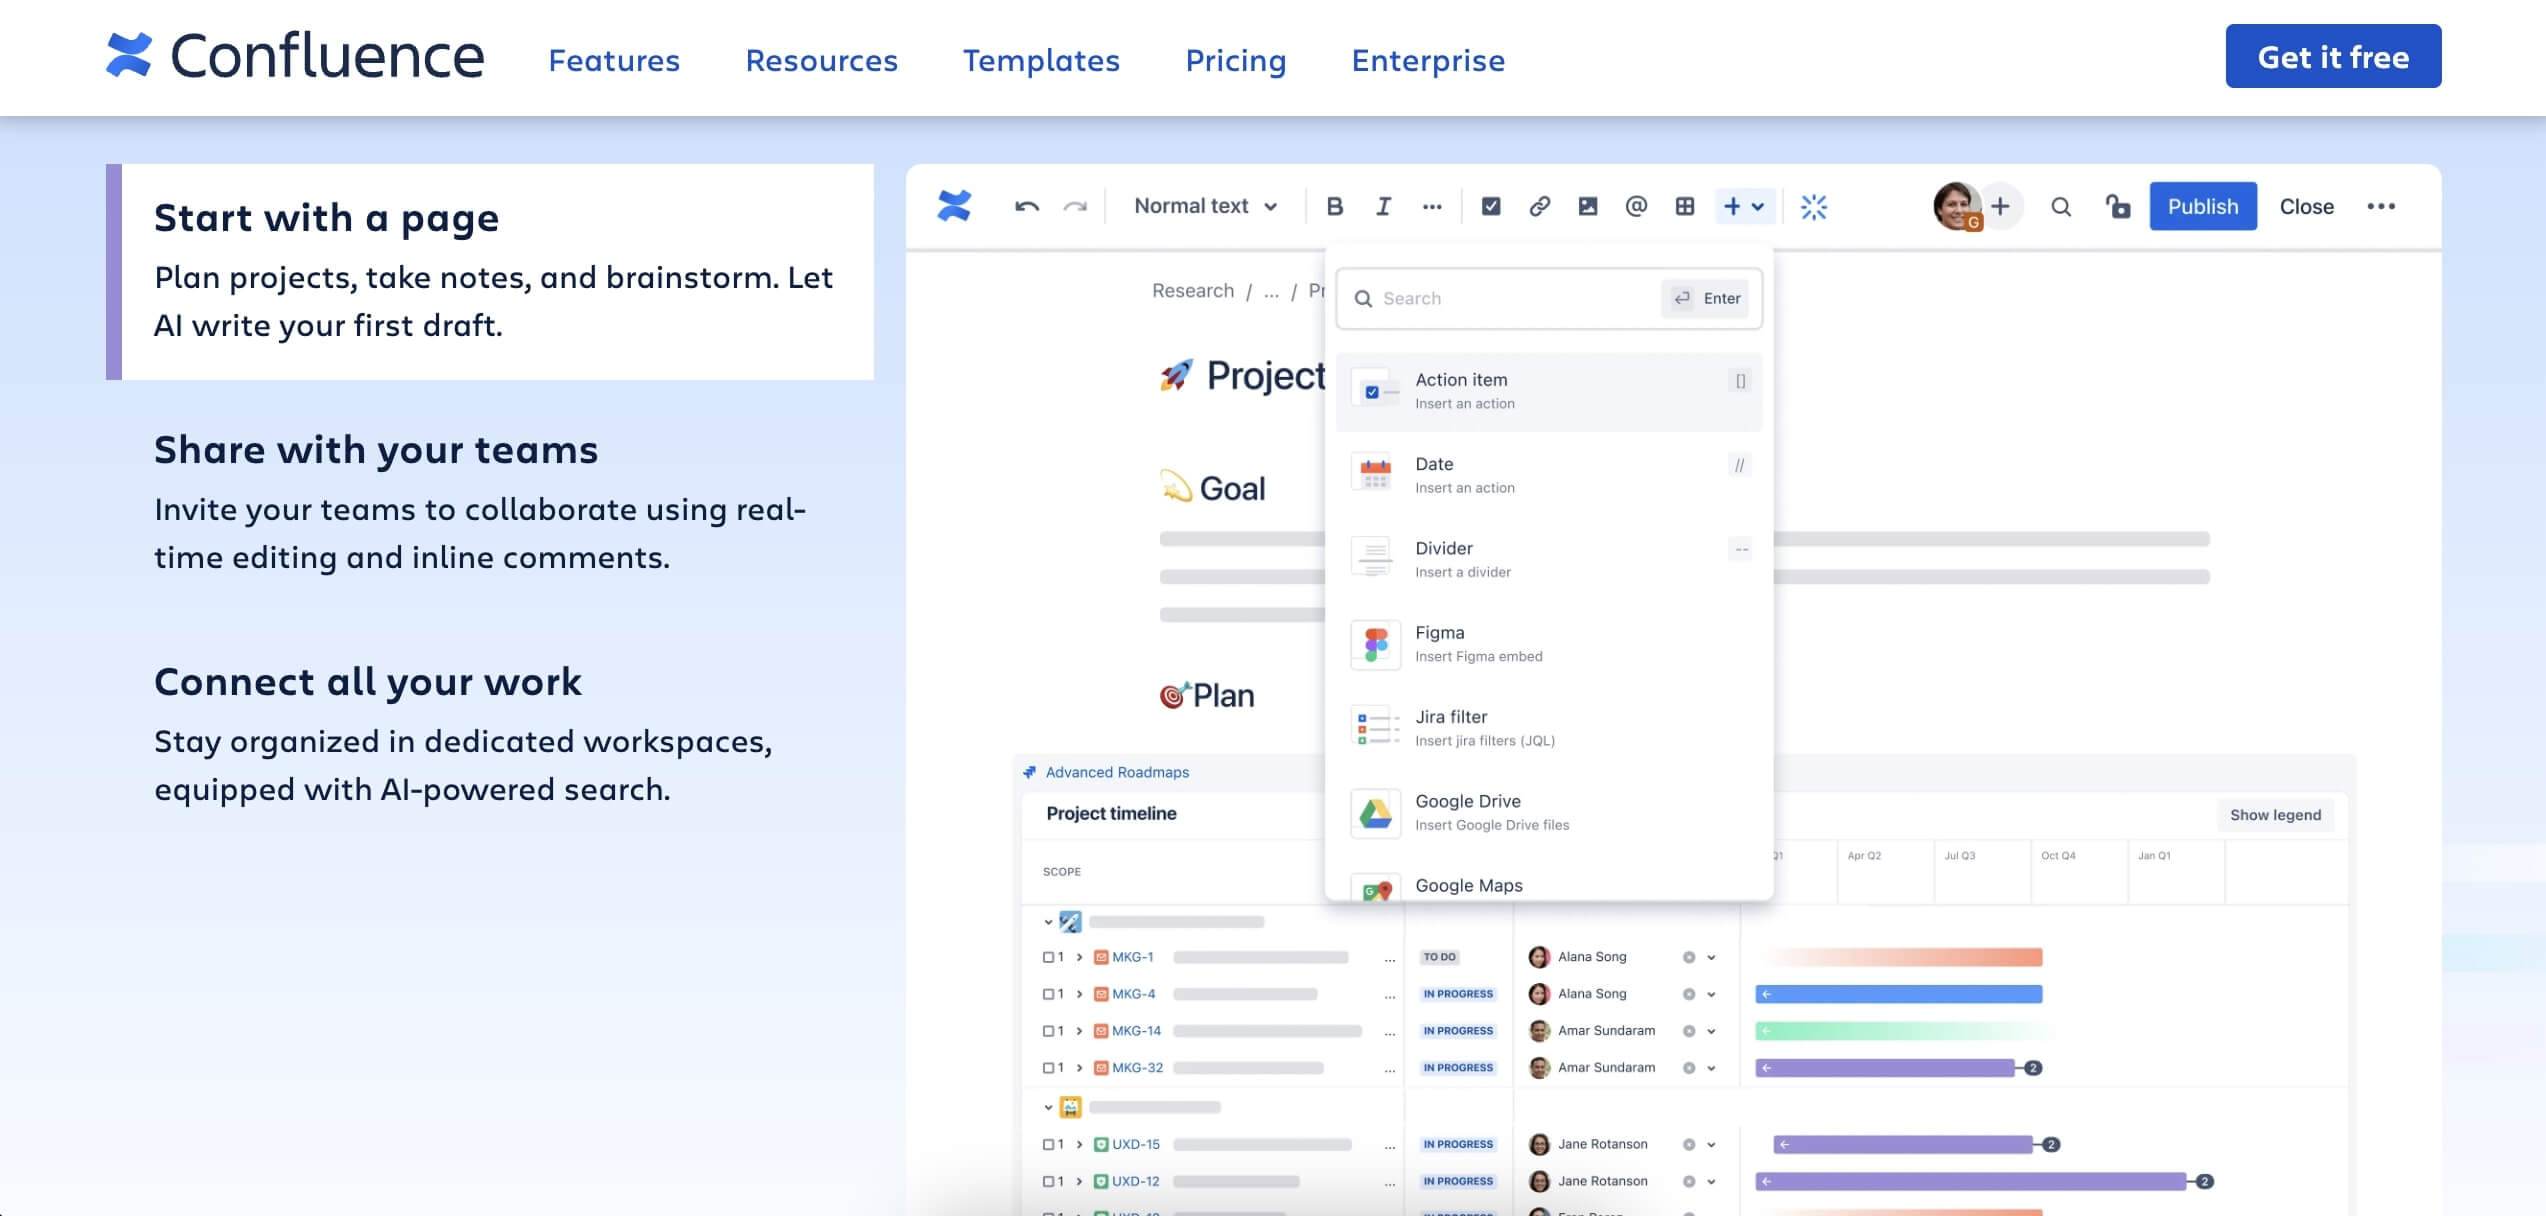Expand the MKG-4 roadmap row
The width and height of the screenshot is (2546, 1216).
coord(1080,994)
